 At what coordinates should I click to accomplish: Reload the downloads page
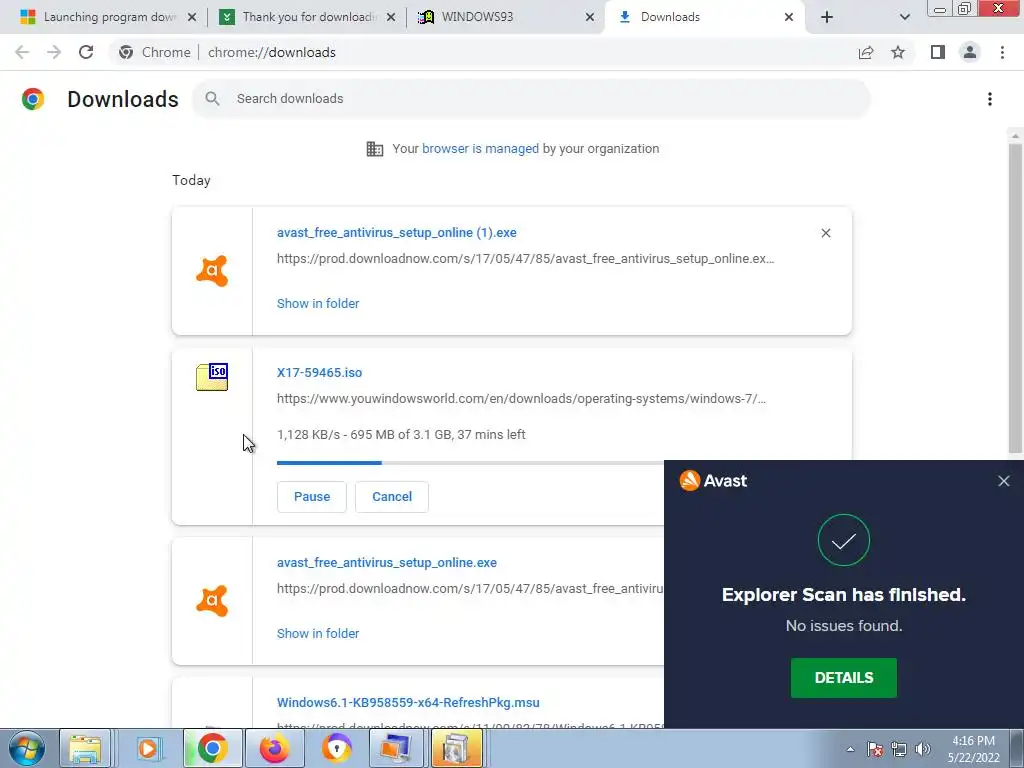pyautogui.click(x=86, y=52)
